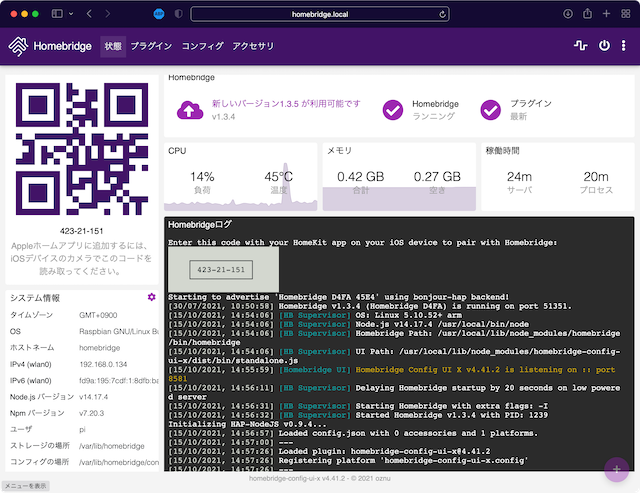640x493 pixels.
Task: Click the CPU widget title
Action: [x=177, y=151]
